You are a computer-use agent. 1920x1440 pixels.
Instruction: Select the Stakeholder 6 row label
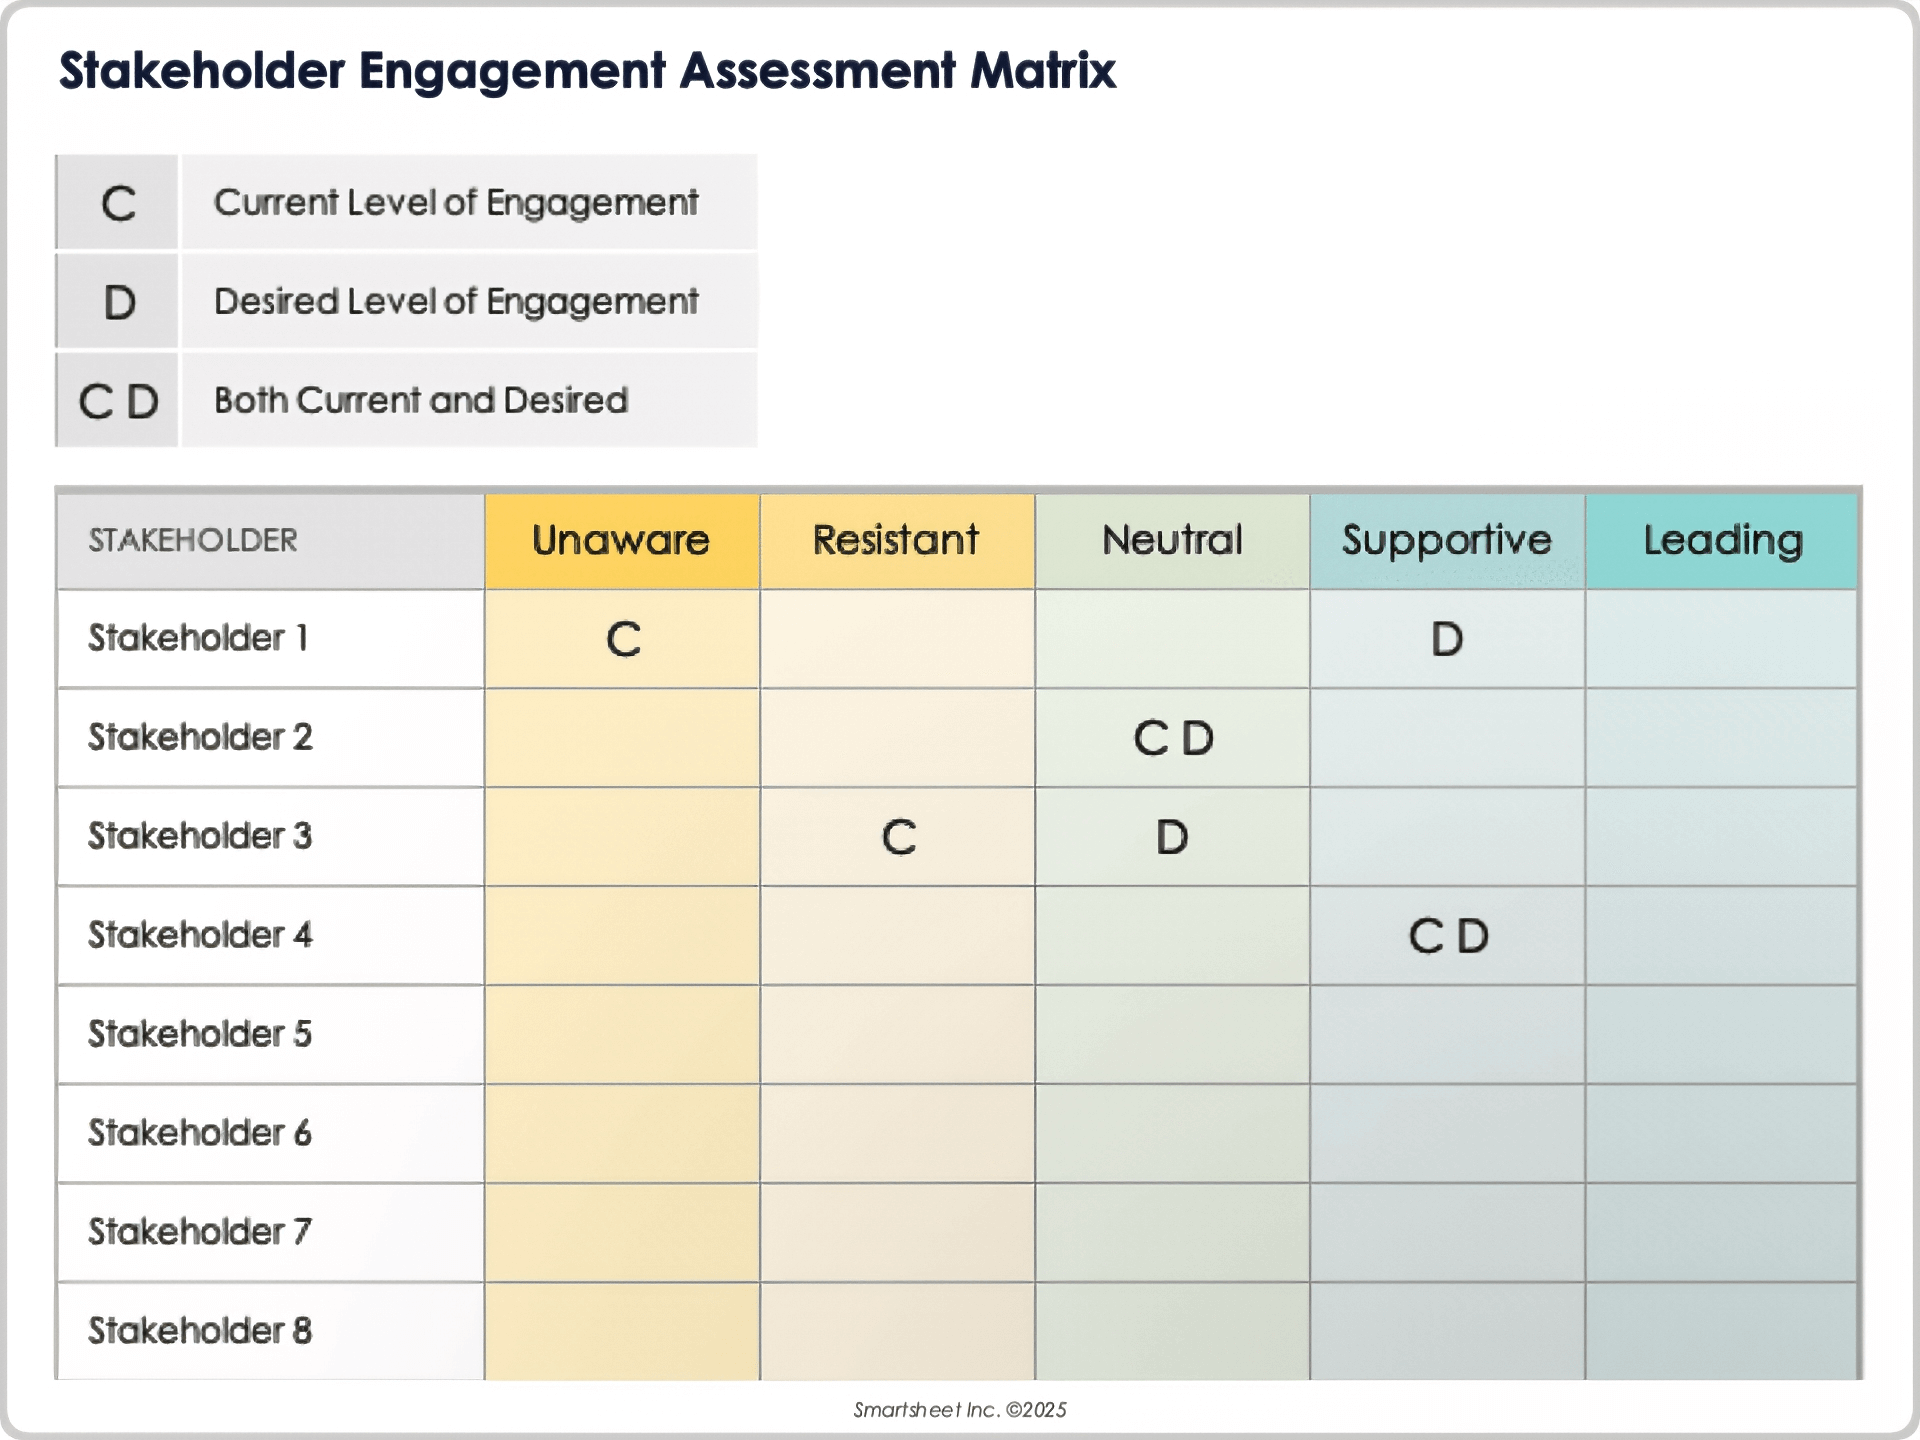click(200, 1133)
